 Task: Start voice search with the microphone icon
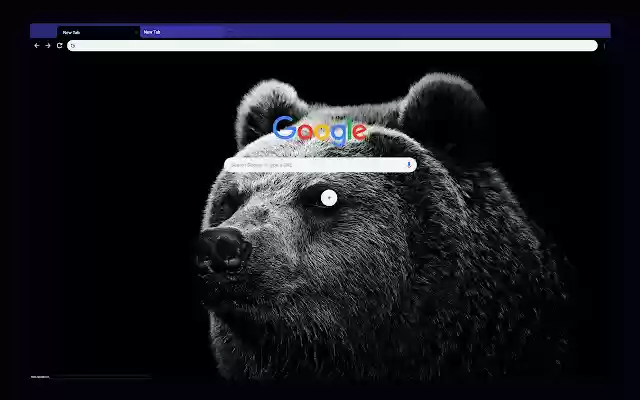[409, 165]
